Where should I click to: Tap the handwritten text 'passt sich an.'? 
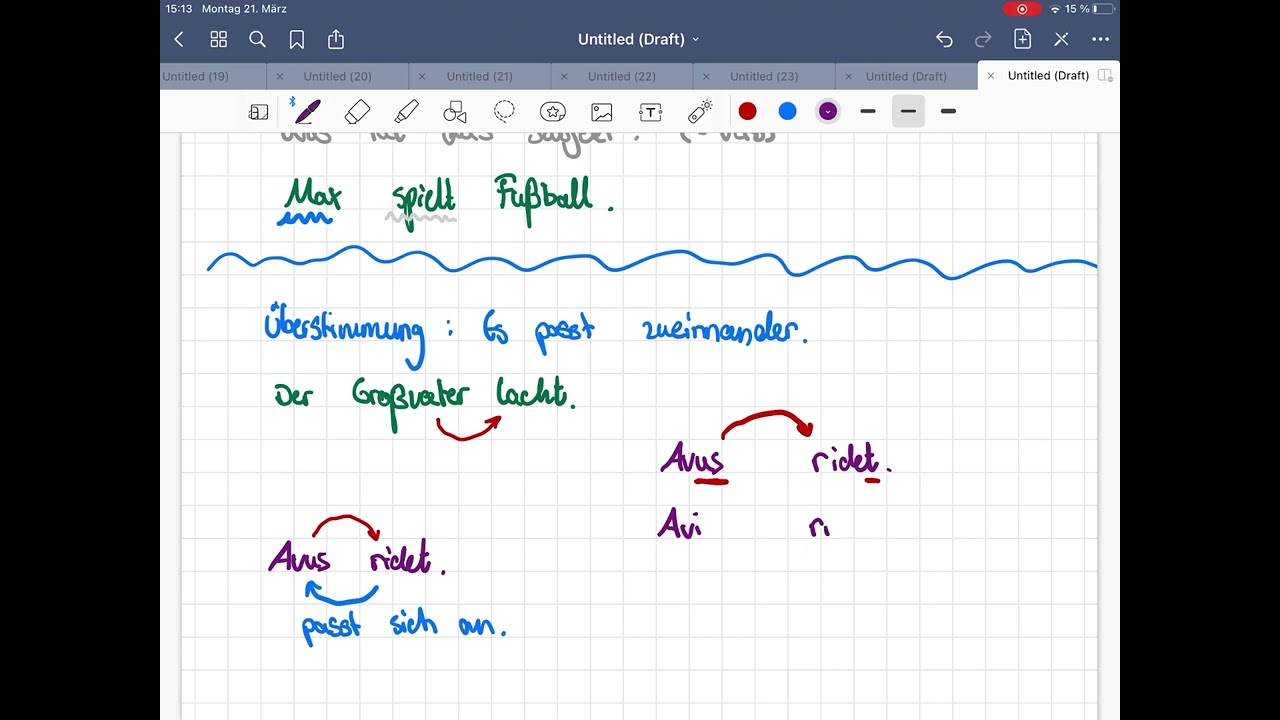[403, 626]
